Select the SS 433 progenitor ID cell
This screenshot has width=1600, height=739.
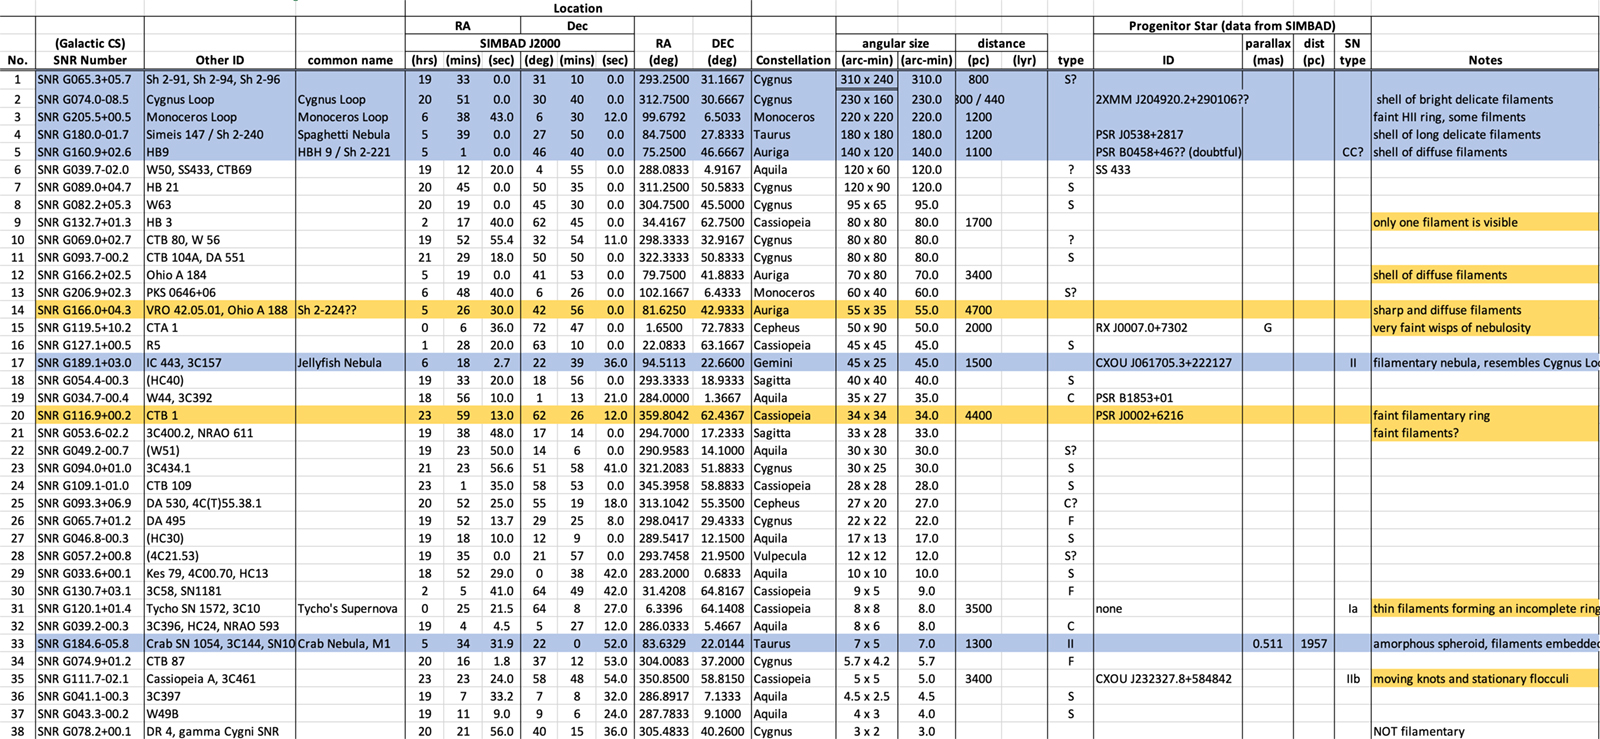(1168, 169)
